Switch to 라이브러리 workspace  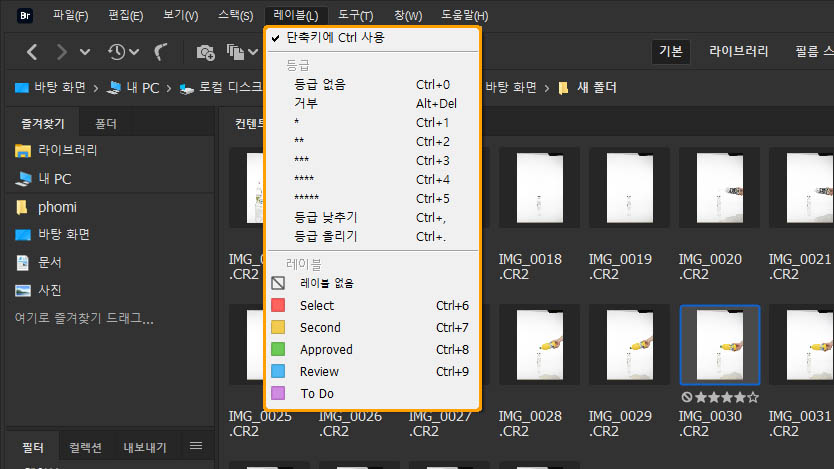738,52
